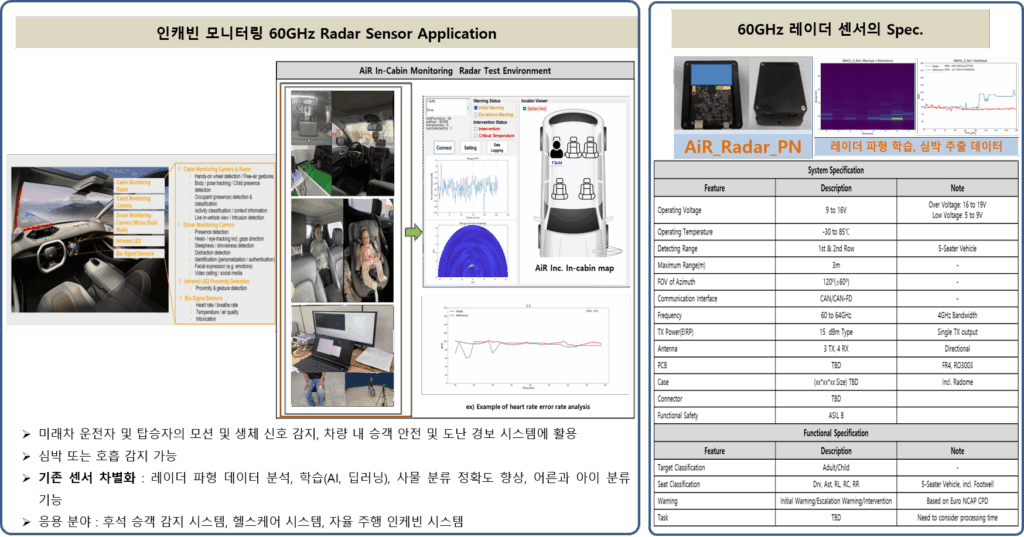Enable the Escalation Warning checkbox
The image size is (1024, 537).
pos(474,115)
